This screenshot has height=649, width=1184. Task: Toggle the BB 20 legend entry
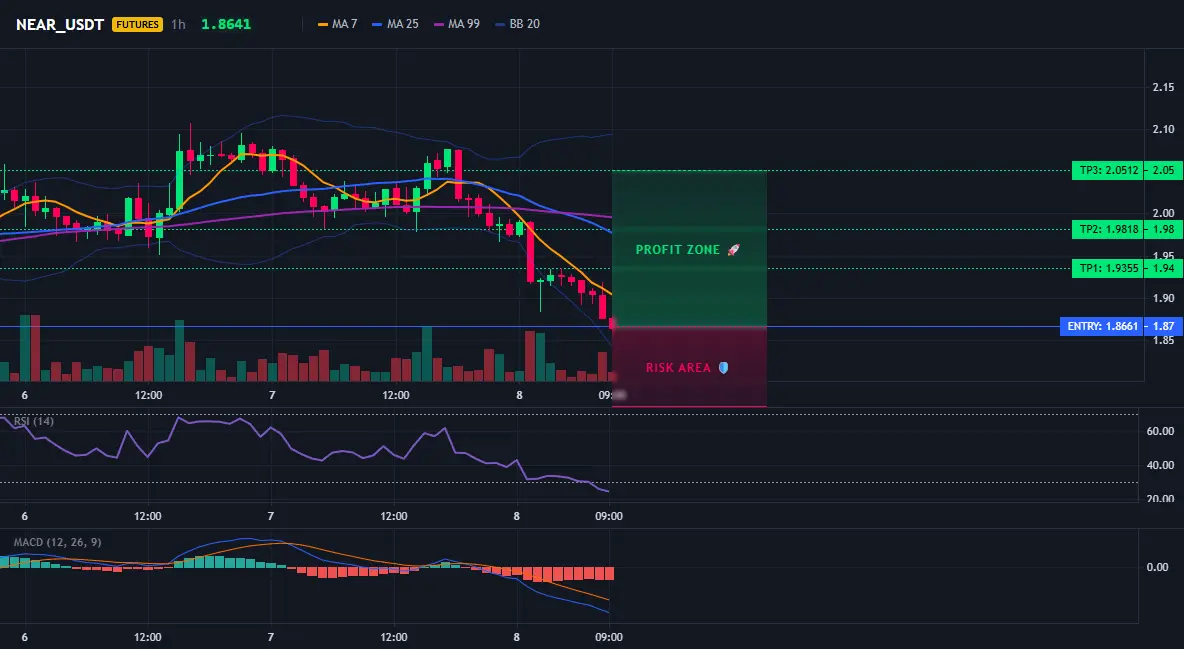click(518, 24)
